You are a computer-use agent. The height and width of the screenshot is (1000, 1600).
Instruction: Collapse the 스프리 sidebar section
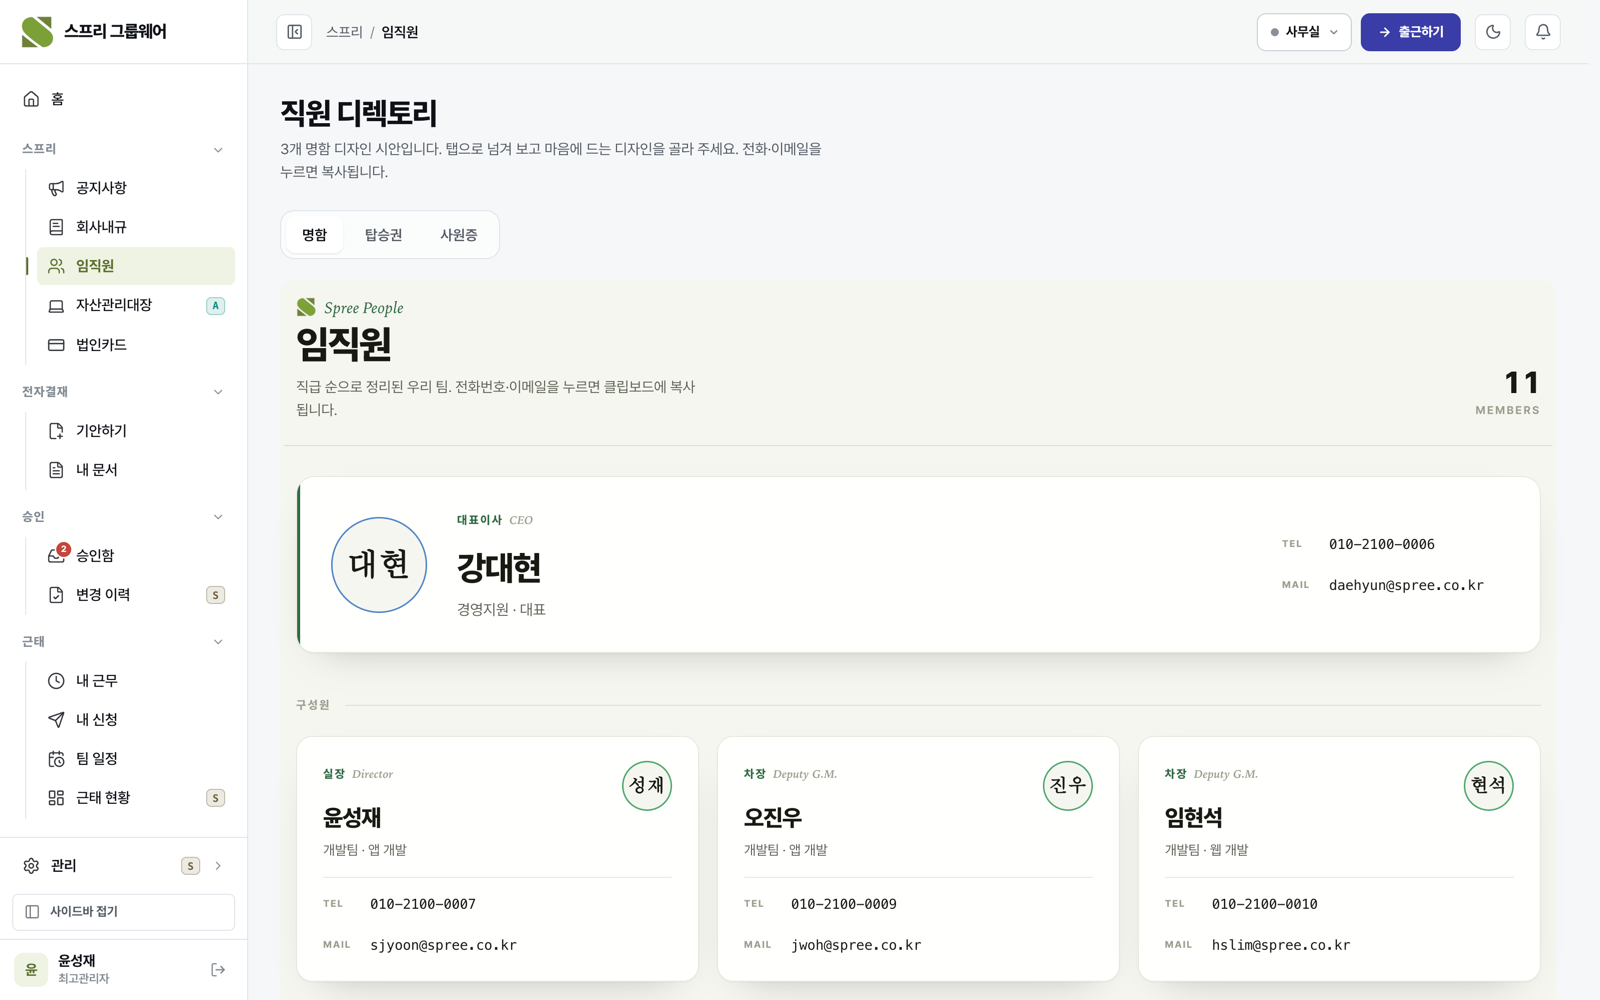(218, 150)
